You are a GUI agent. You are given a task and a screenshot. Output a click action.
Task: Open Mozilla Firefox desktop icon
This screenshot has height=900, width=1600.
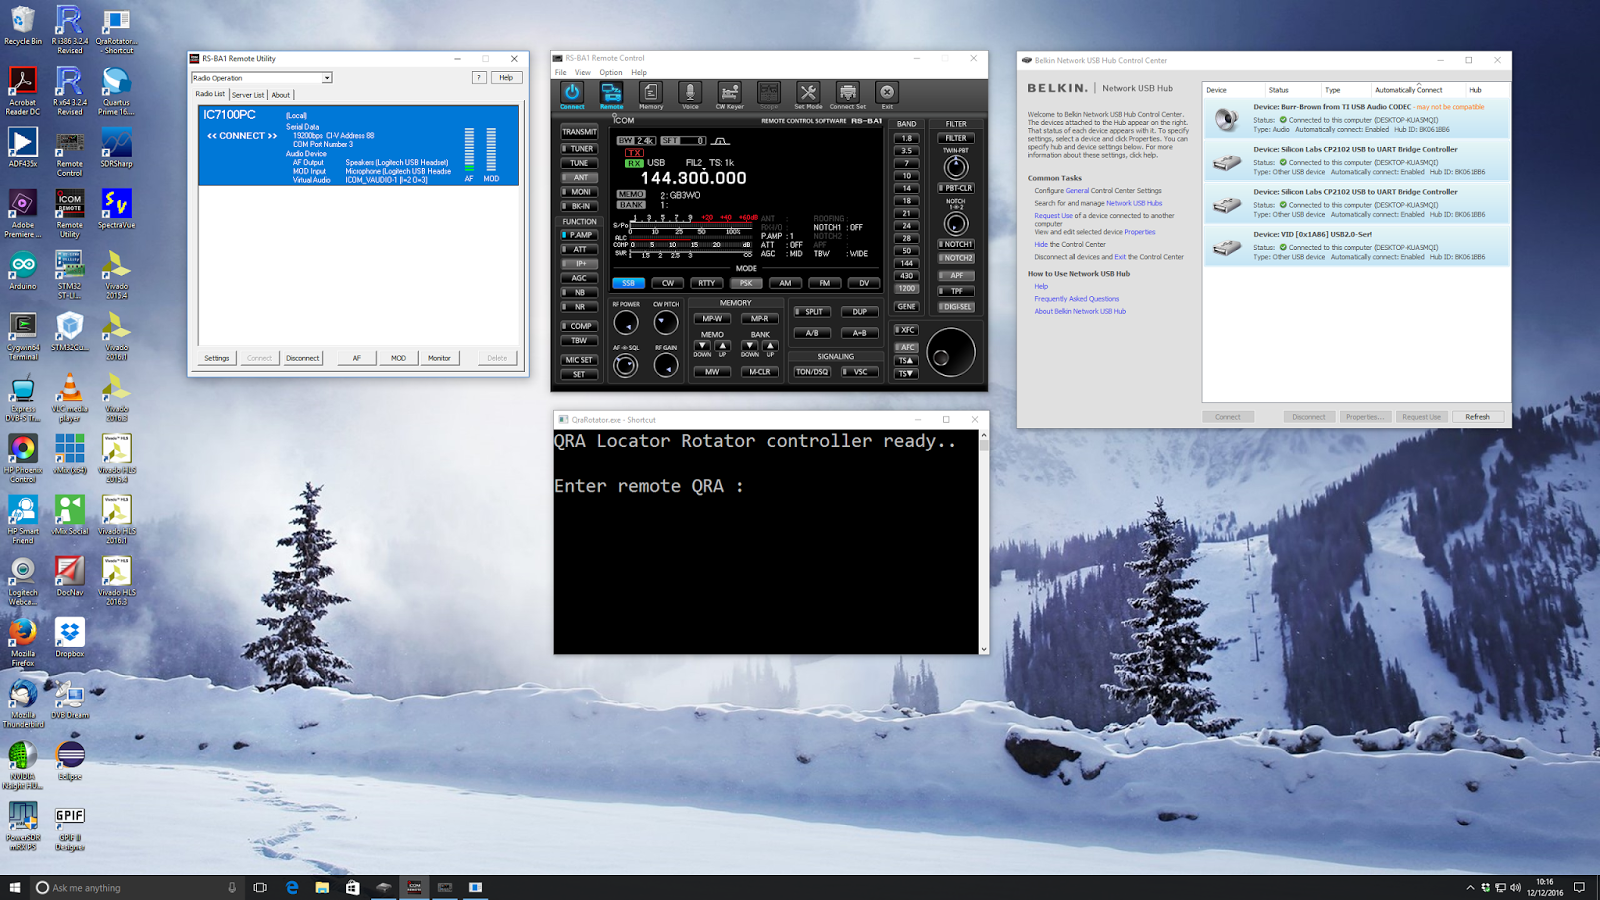pyautogui.click(x=23, y=643)
